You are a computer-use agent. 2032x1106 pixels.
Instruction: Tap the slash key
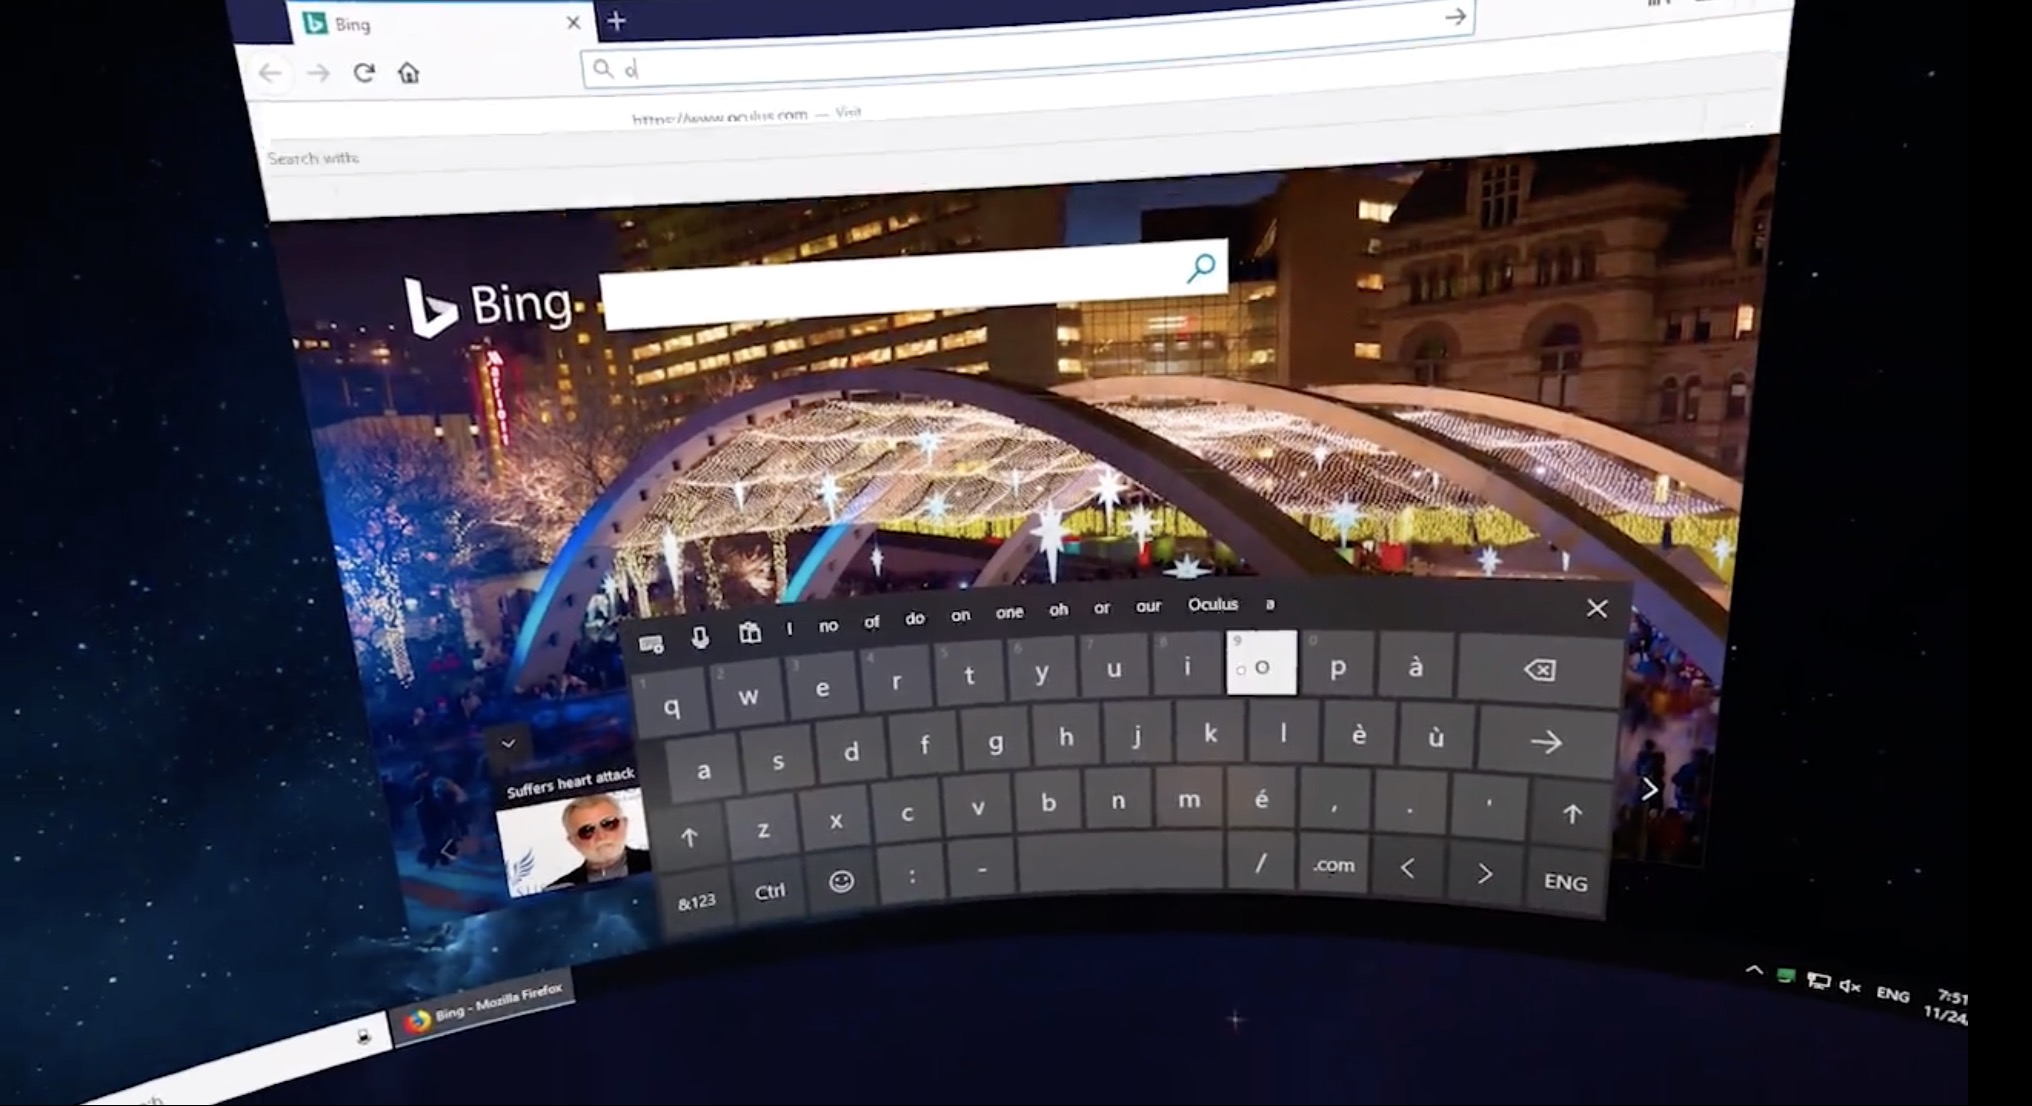click(x=1261, y=862)
